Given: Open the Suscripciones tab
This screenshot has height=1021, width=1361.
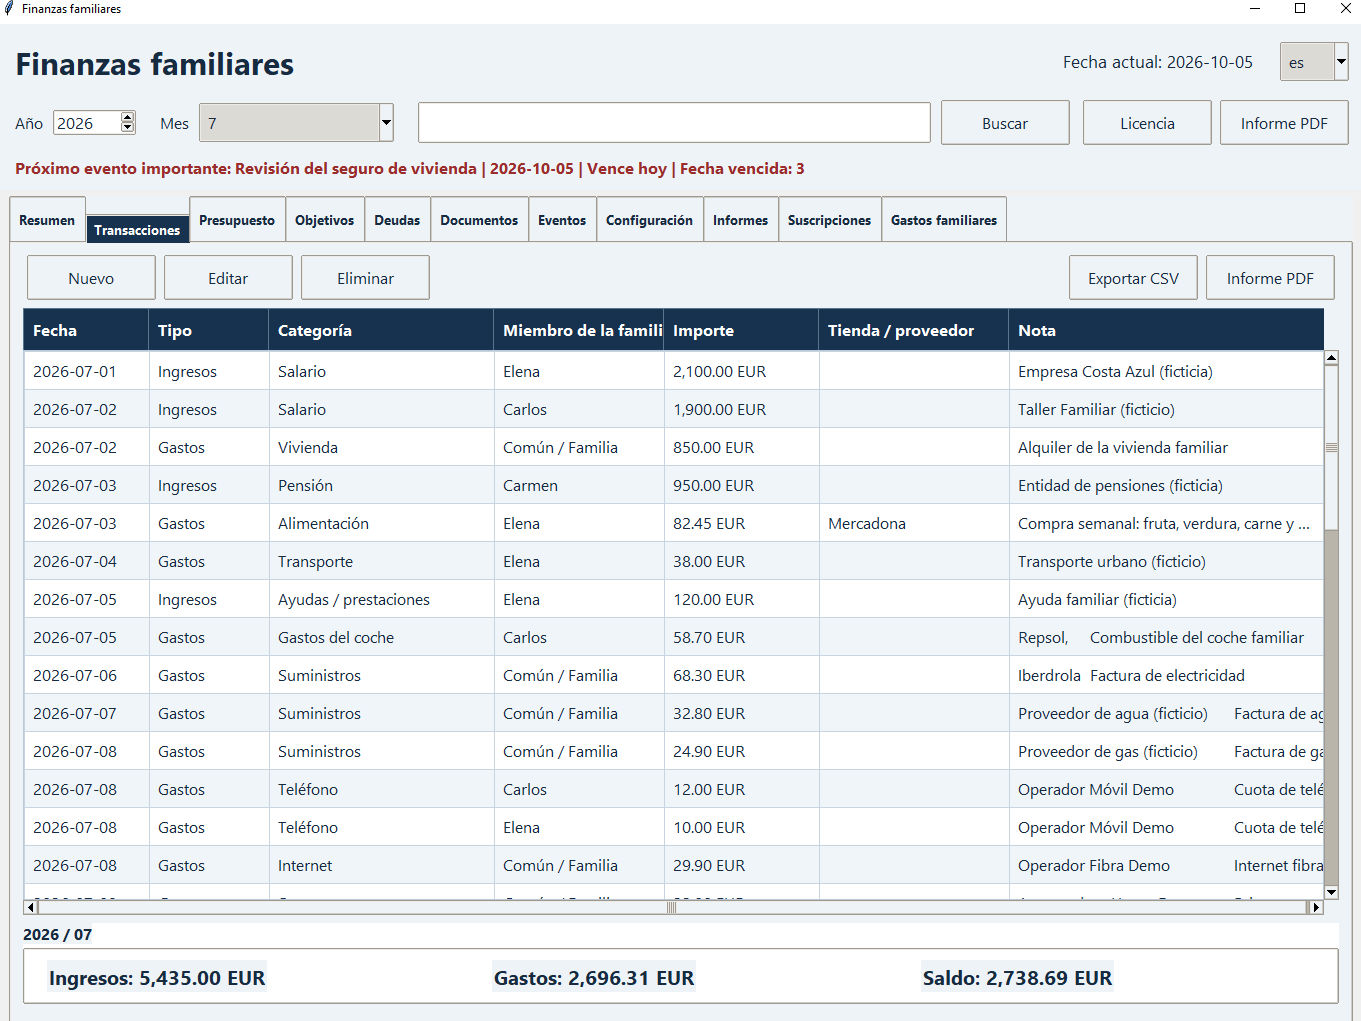Looking at the screenshot, I should pos(829,220).
